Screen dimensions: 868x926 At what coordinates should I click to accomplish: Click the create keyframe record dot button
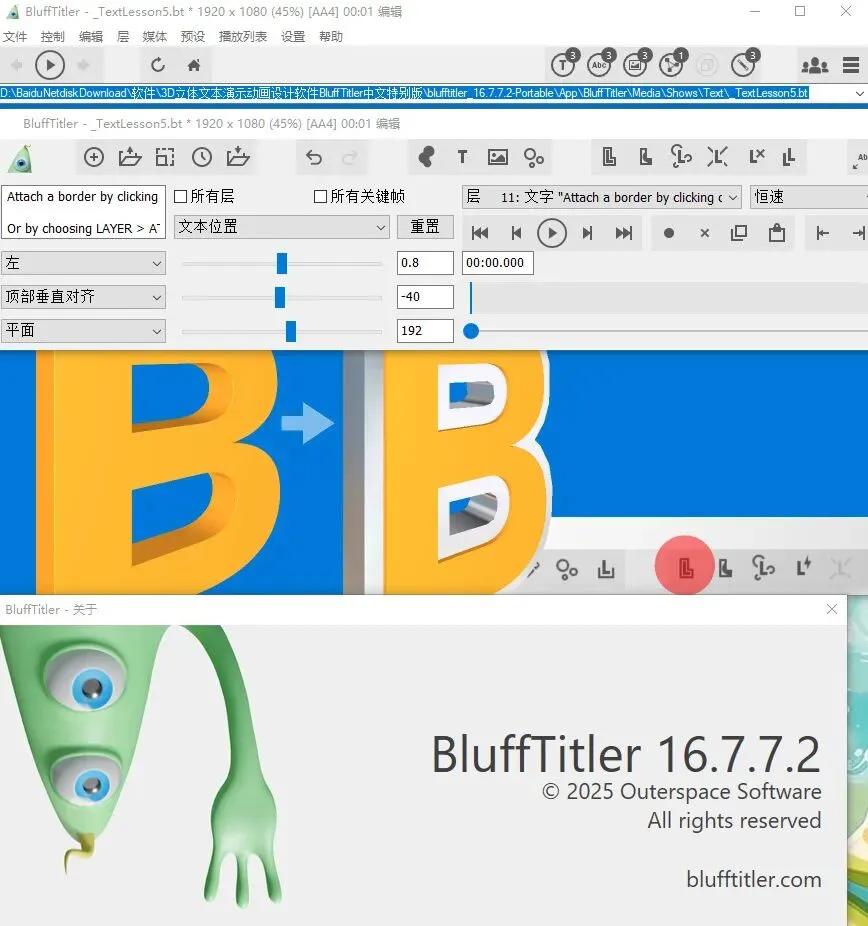[x=668, y=233]
